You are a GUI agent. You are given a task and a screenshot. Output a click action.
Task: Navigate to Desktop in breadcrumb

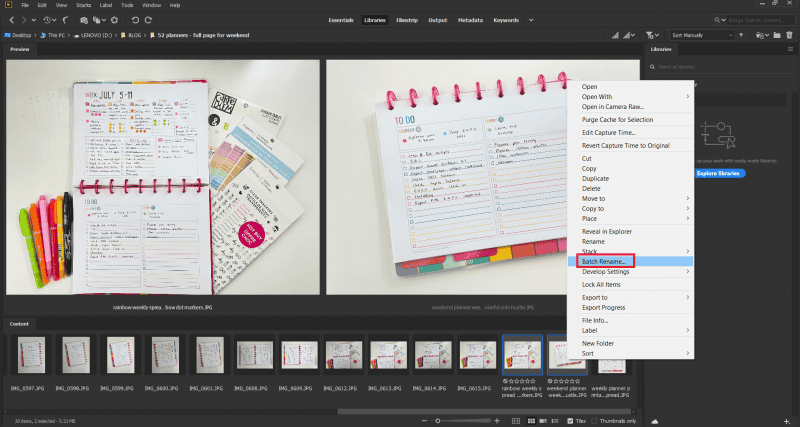coord(18,35)
